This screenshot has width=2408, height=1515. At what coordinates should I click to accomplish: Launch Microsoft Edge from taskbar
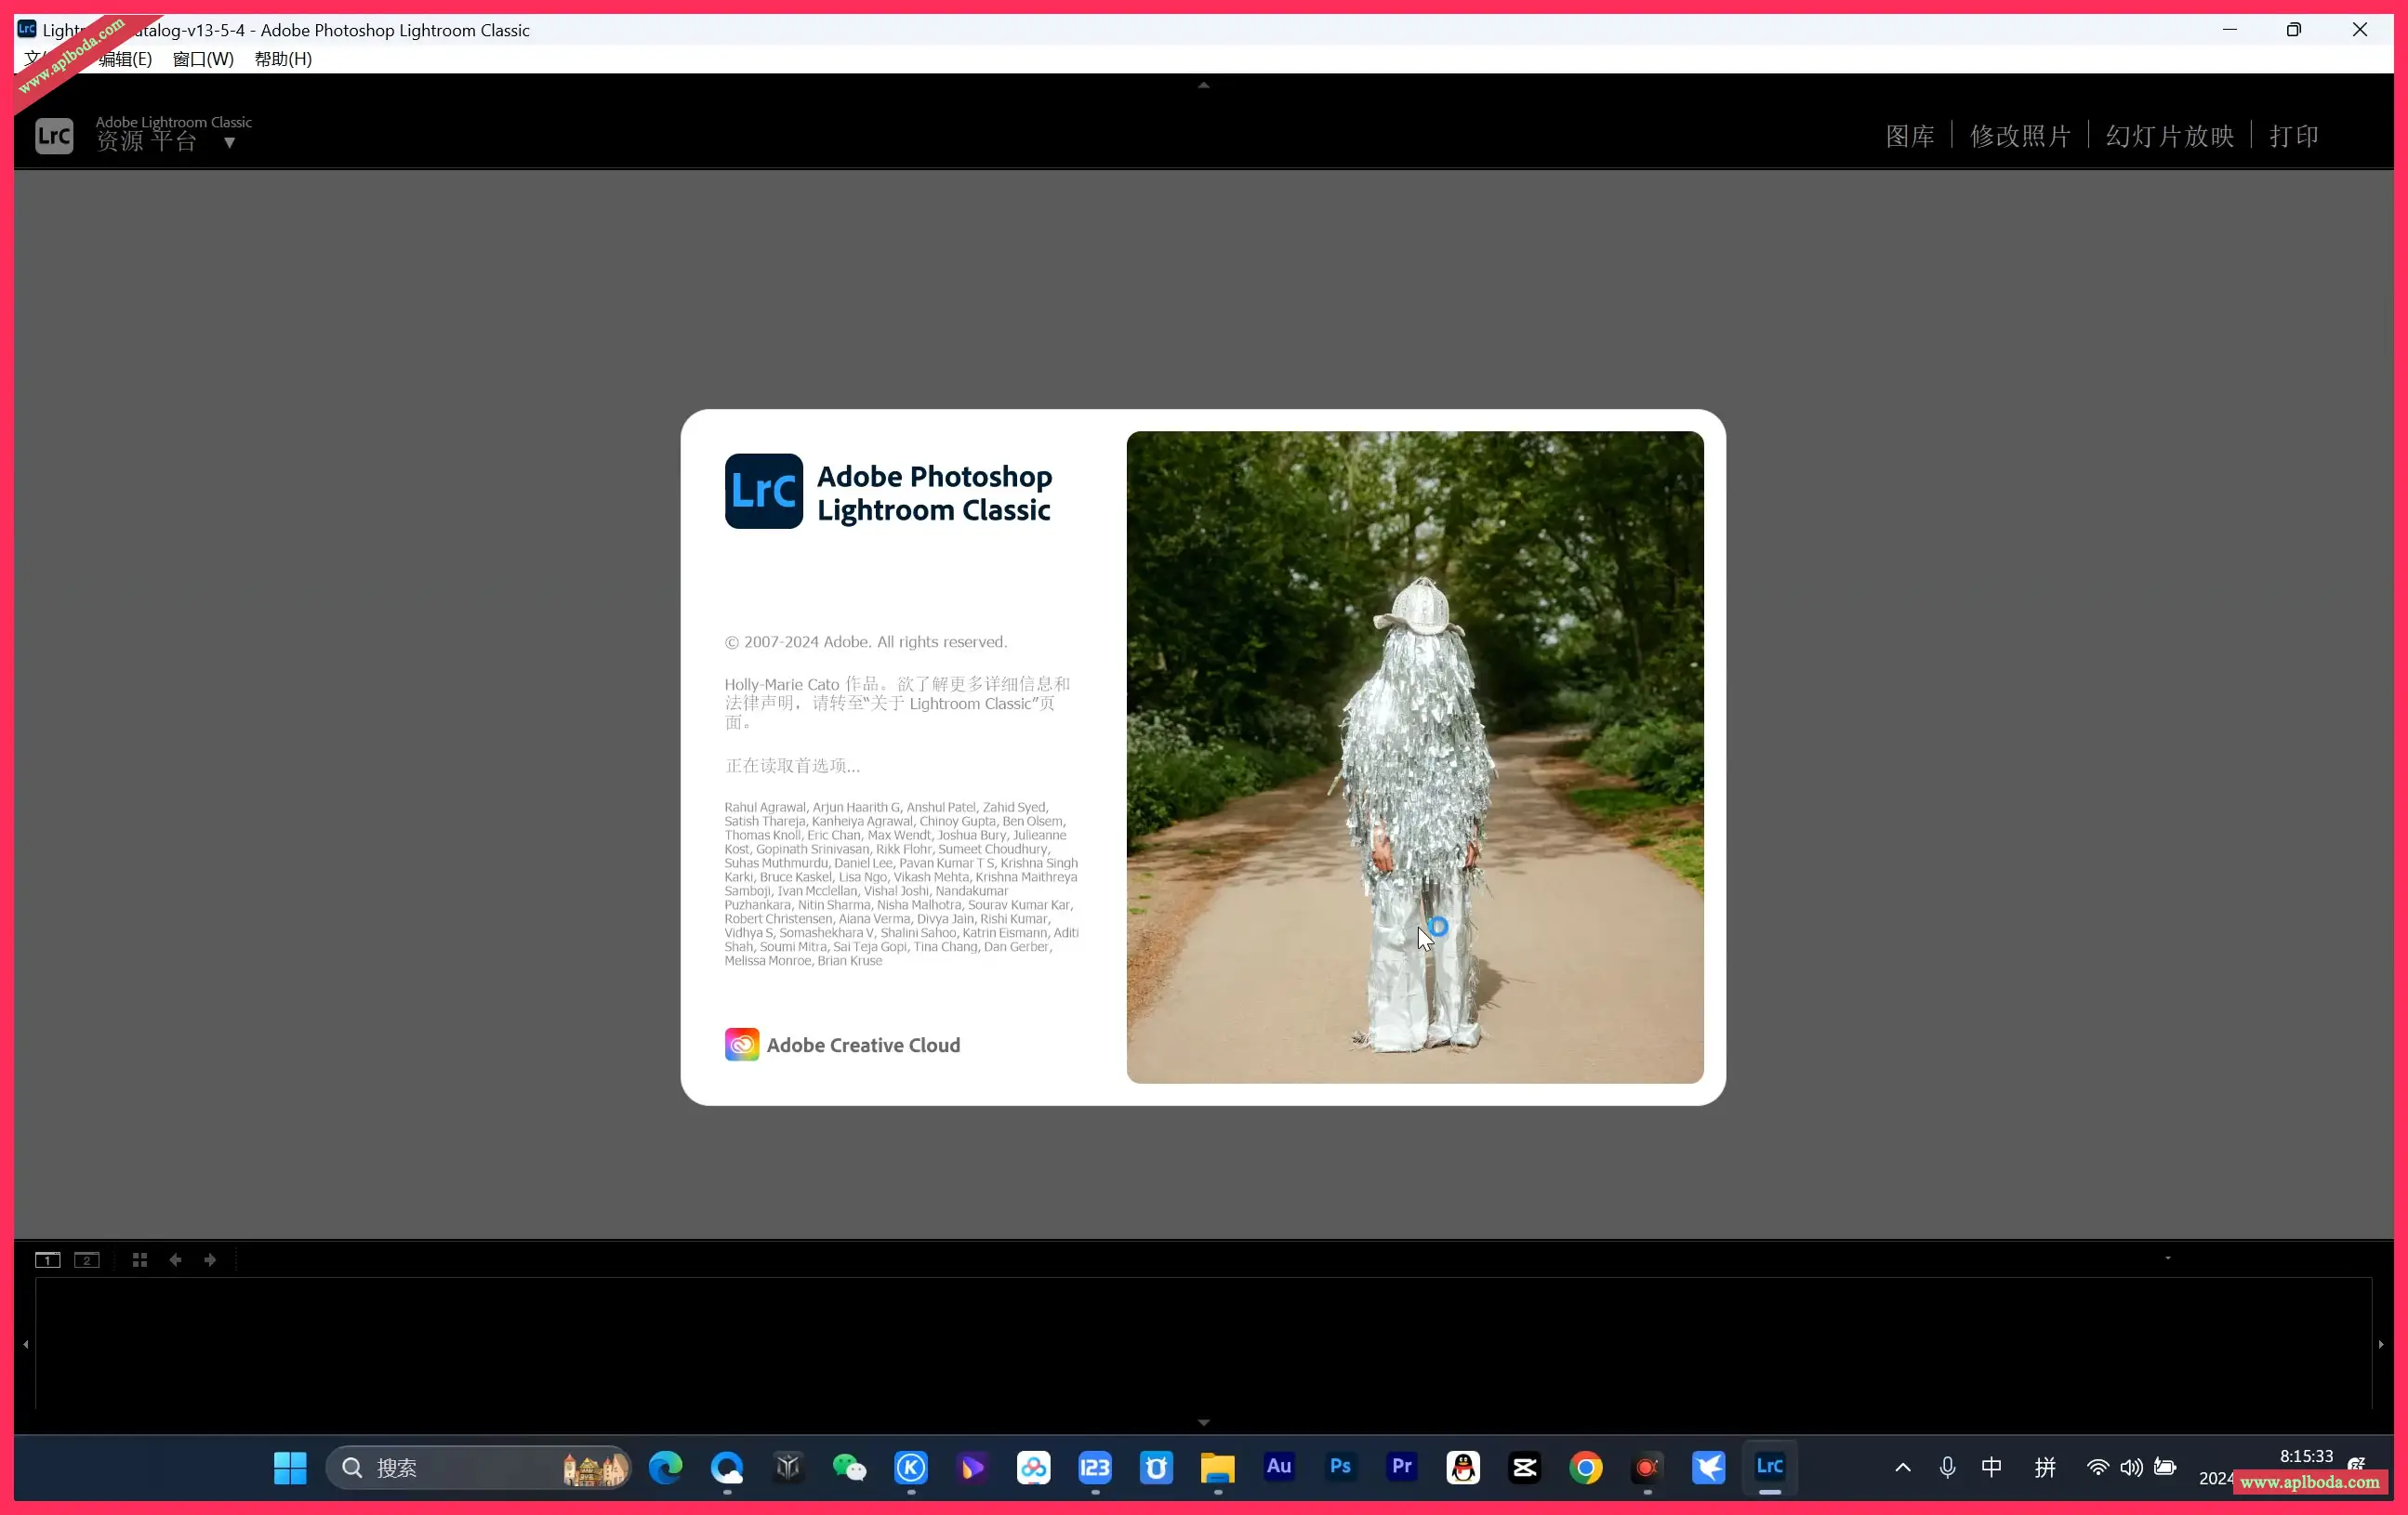[x=665, y=1468]
